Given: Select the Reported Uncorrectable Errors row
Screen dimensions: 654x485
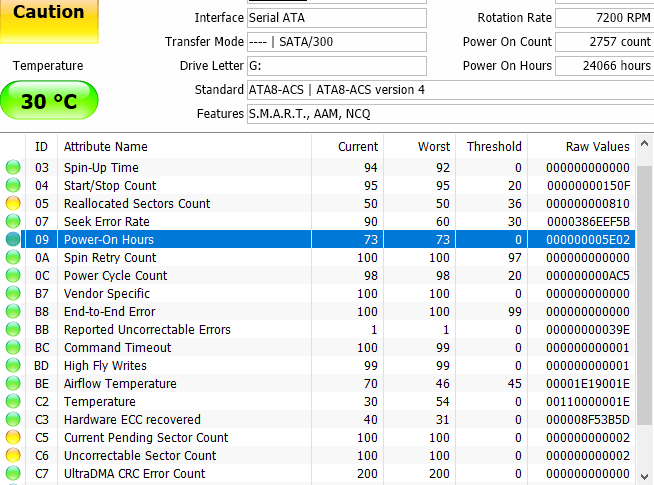Looking at the screenshot, I should tap(147, 330).
